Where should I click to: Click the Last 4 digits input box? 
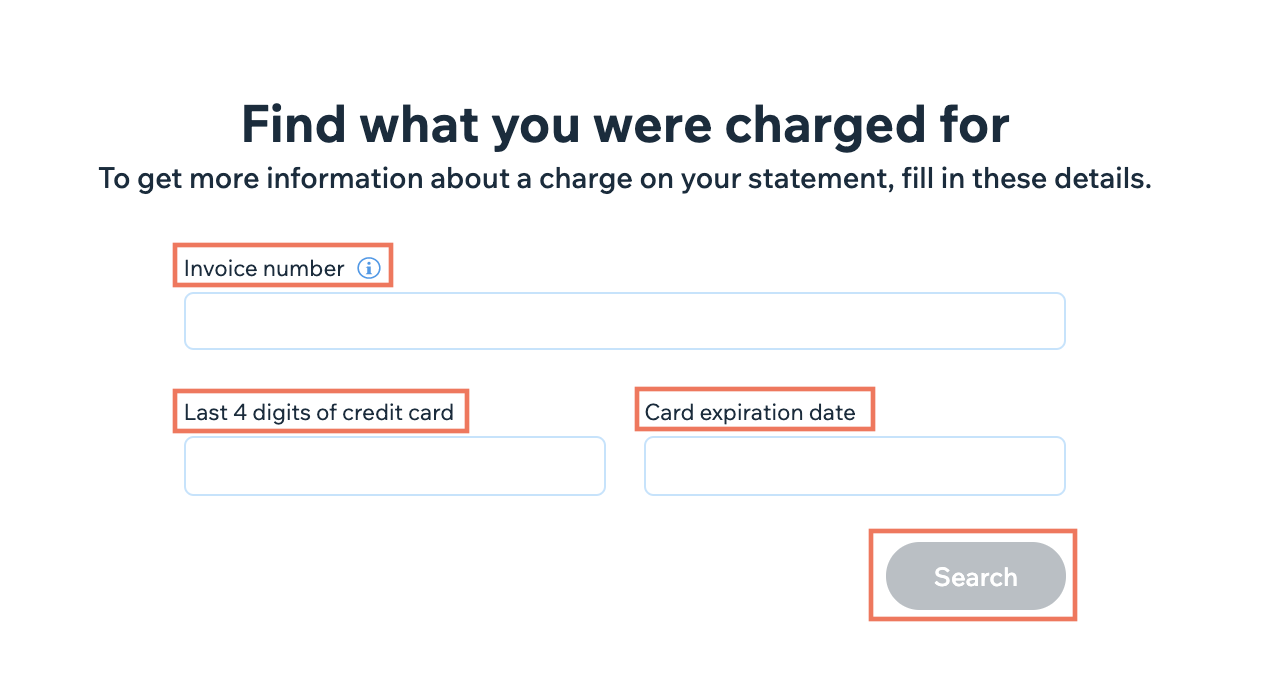pyautogui.click(x=395, y=466)
